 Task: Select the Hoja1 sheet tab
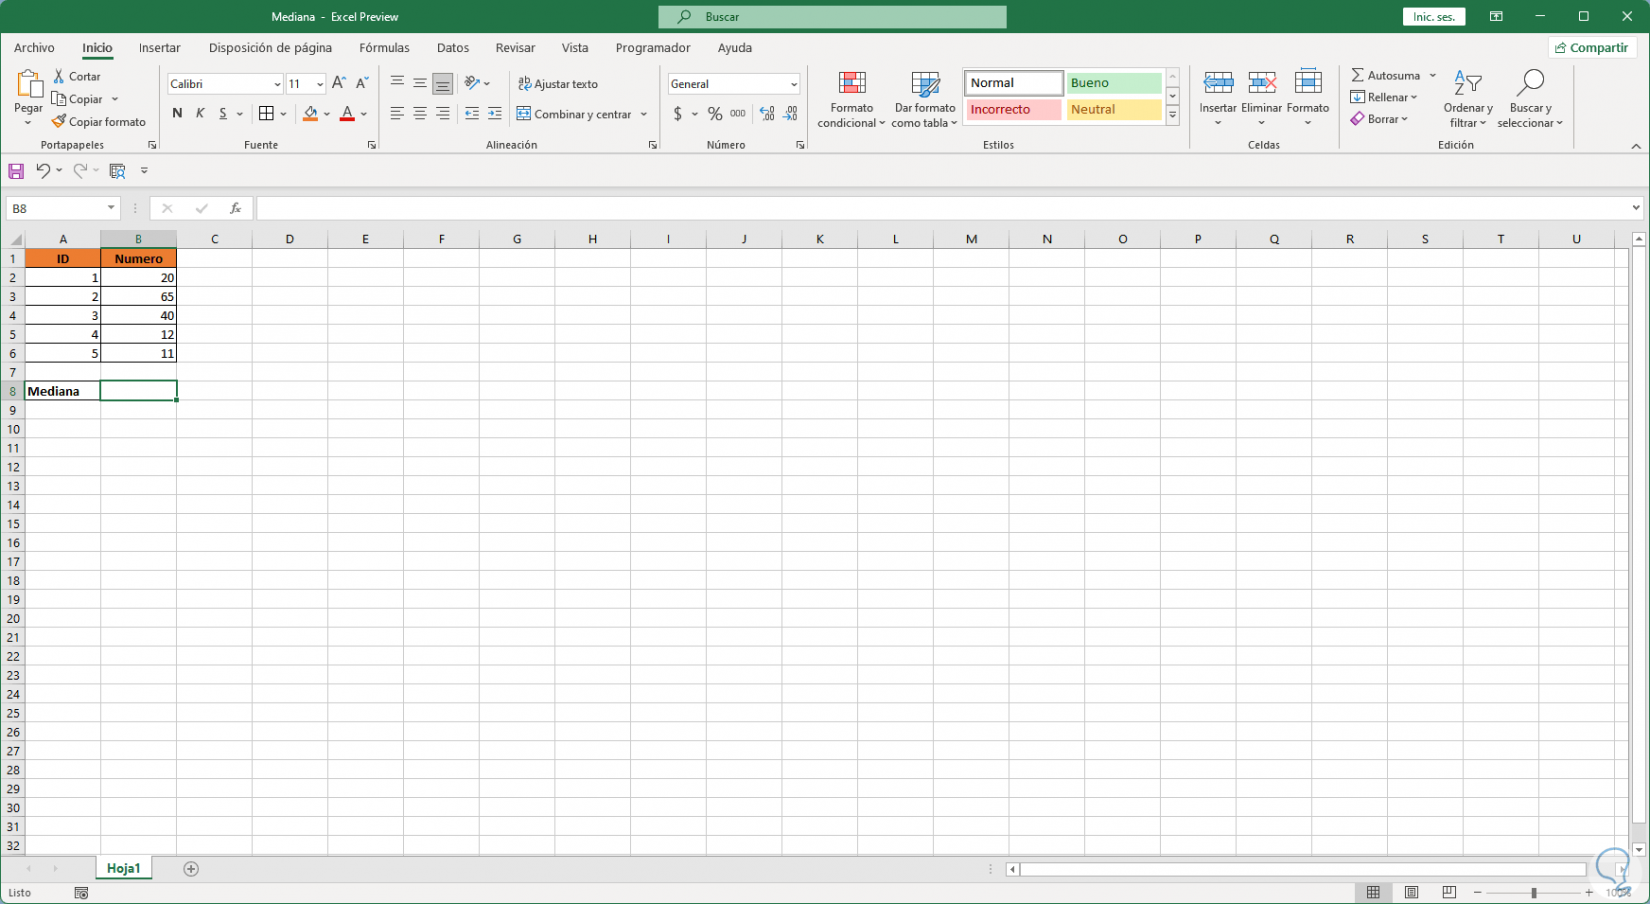[124, 868]
